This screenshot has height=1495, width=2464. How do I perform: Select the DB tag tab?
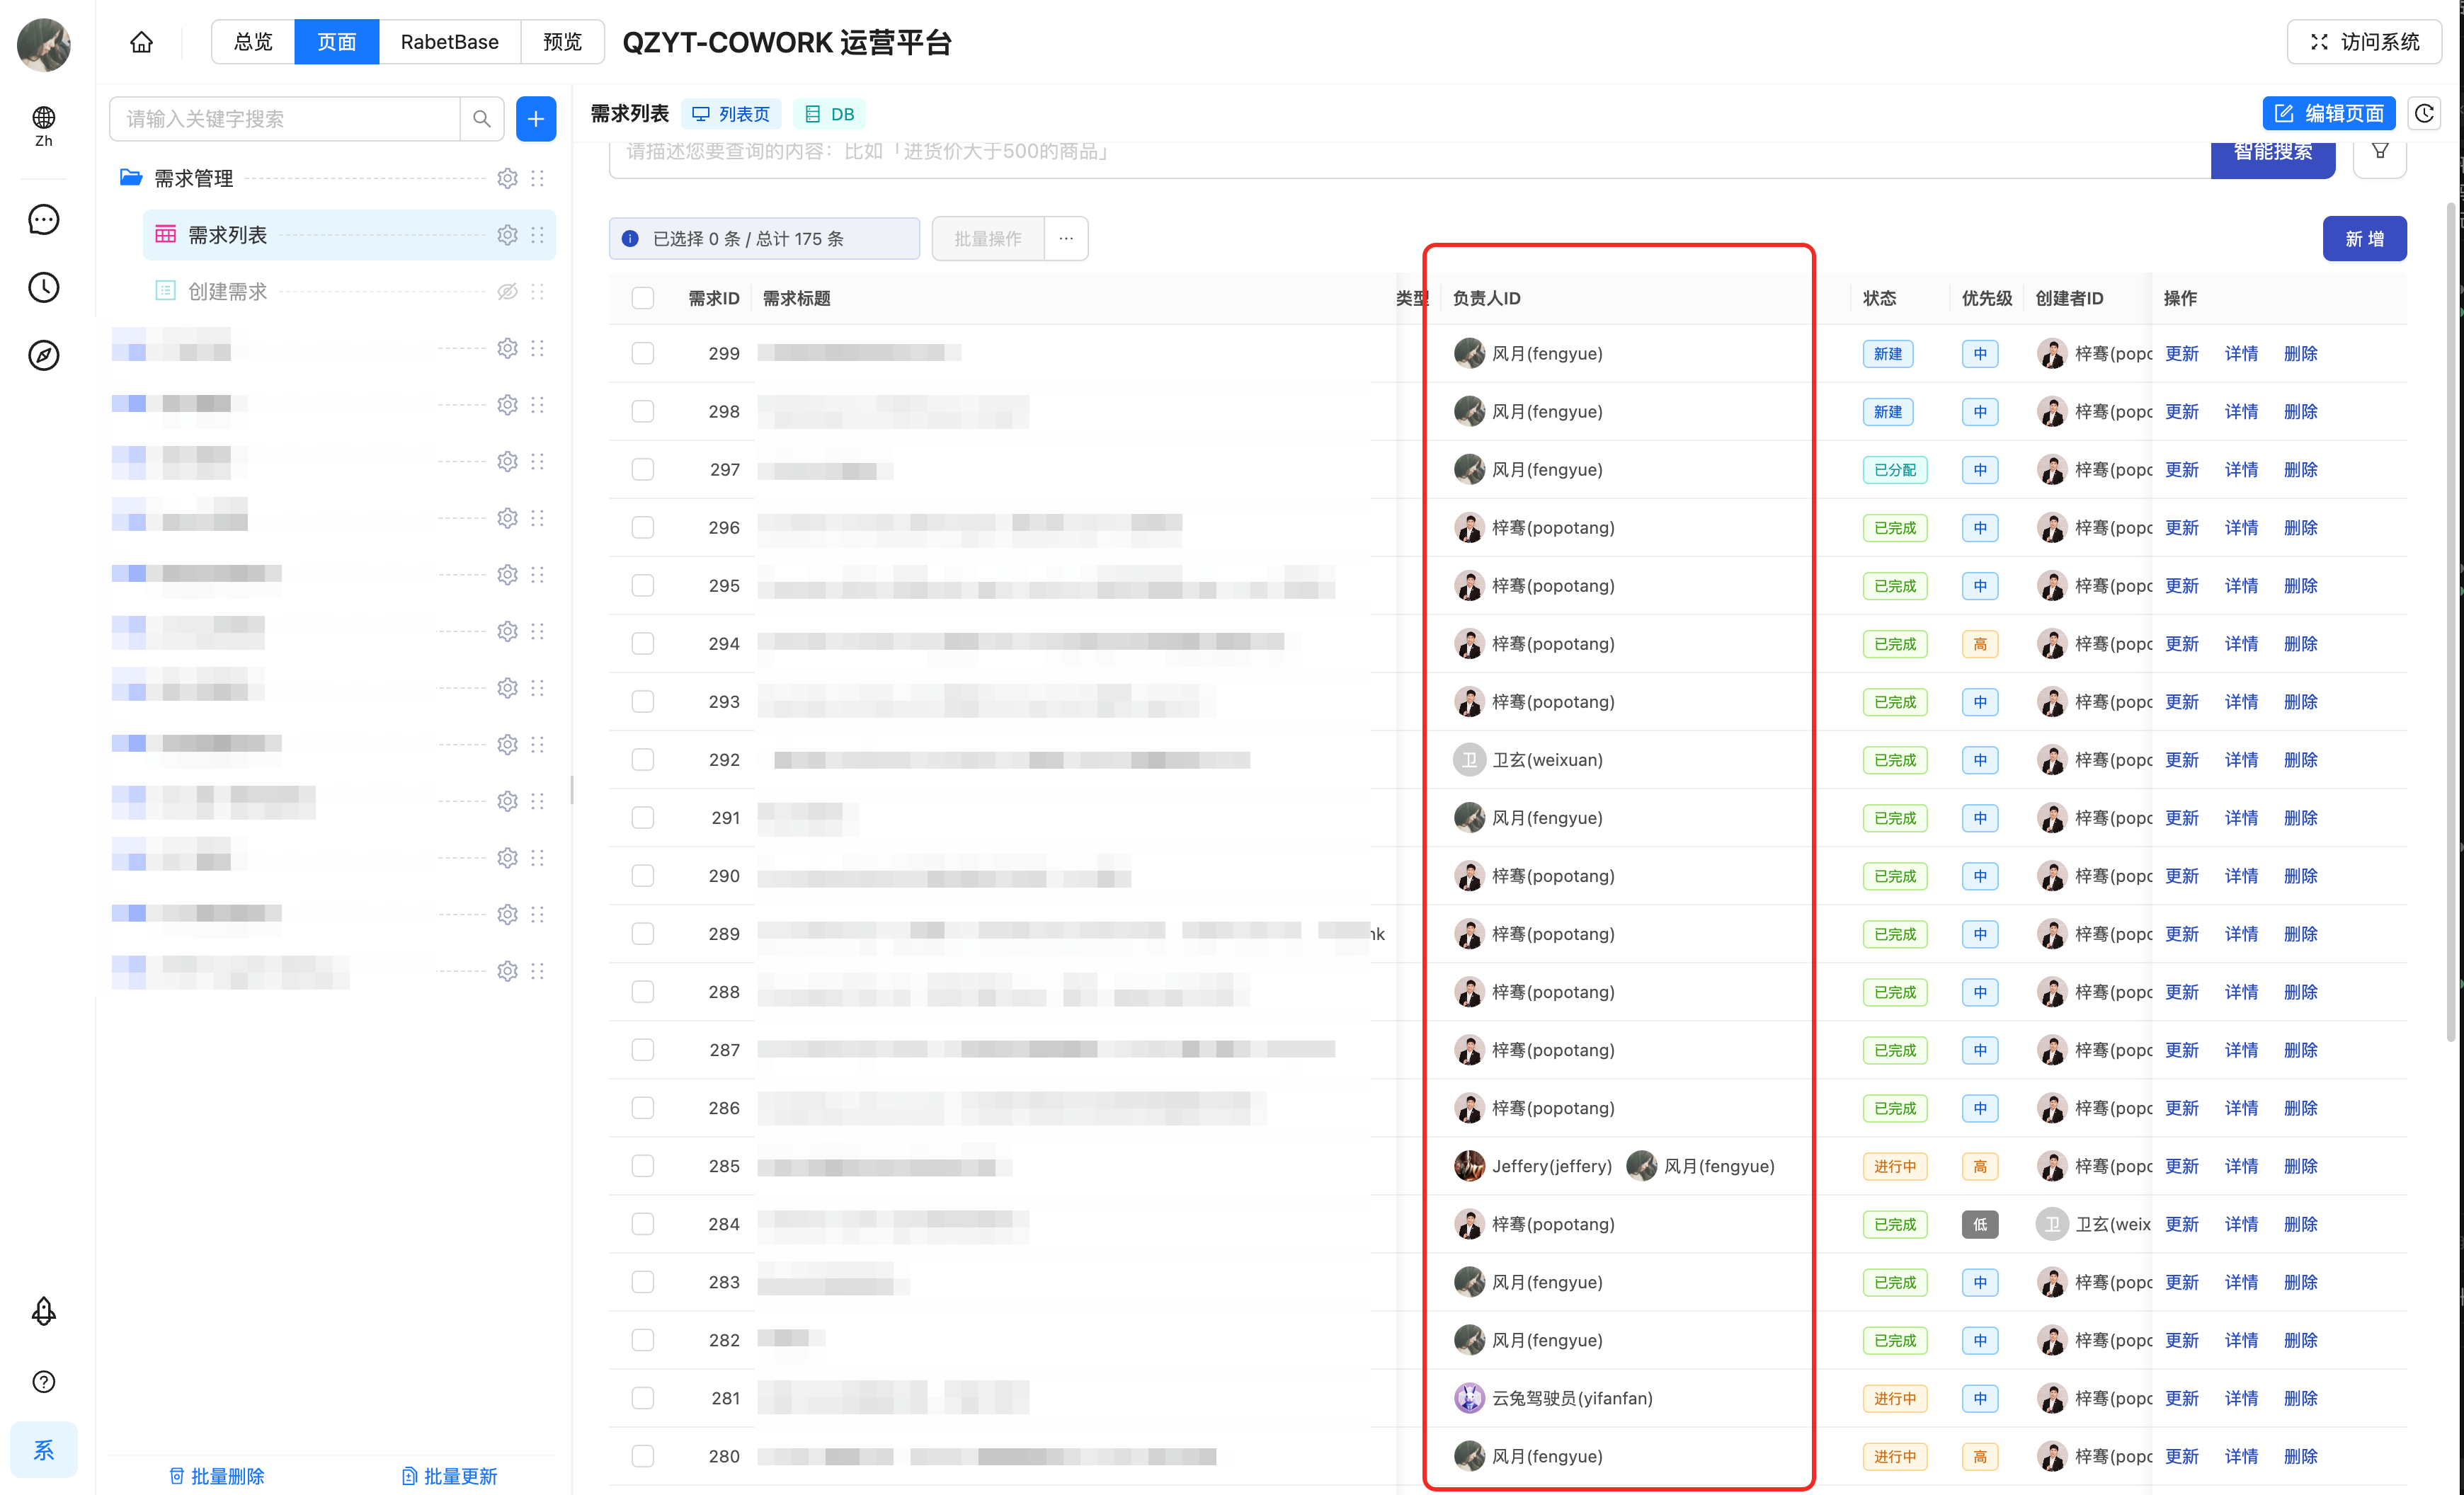(830, 114)
